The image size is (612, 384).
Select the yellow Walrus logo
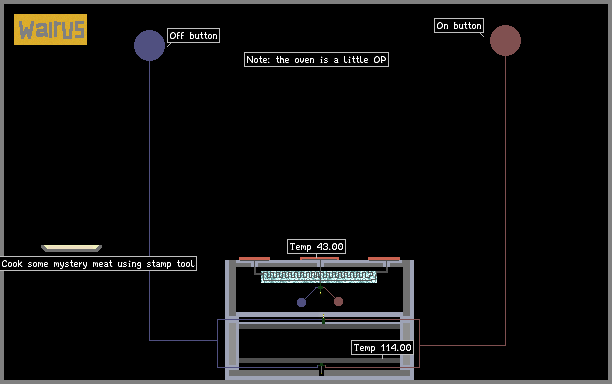click(50, 29)
